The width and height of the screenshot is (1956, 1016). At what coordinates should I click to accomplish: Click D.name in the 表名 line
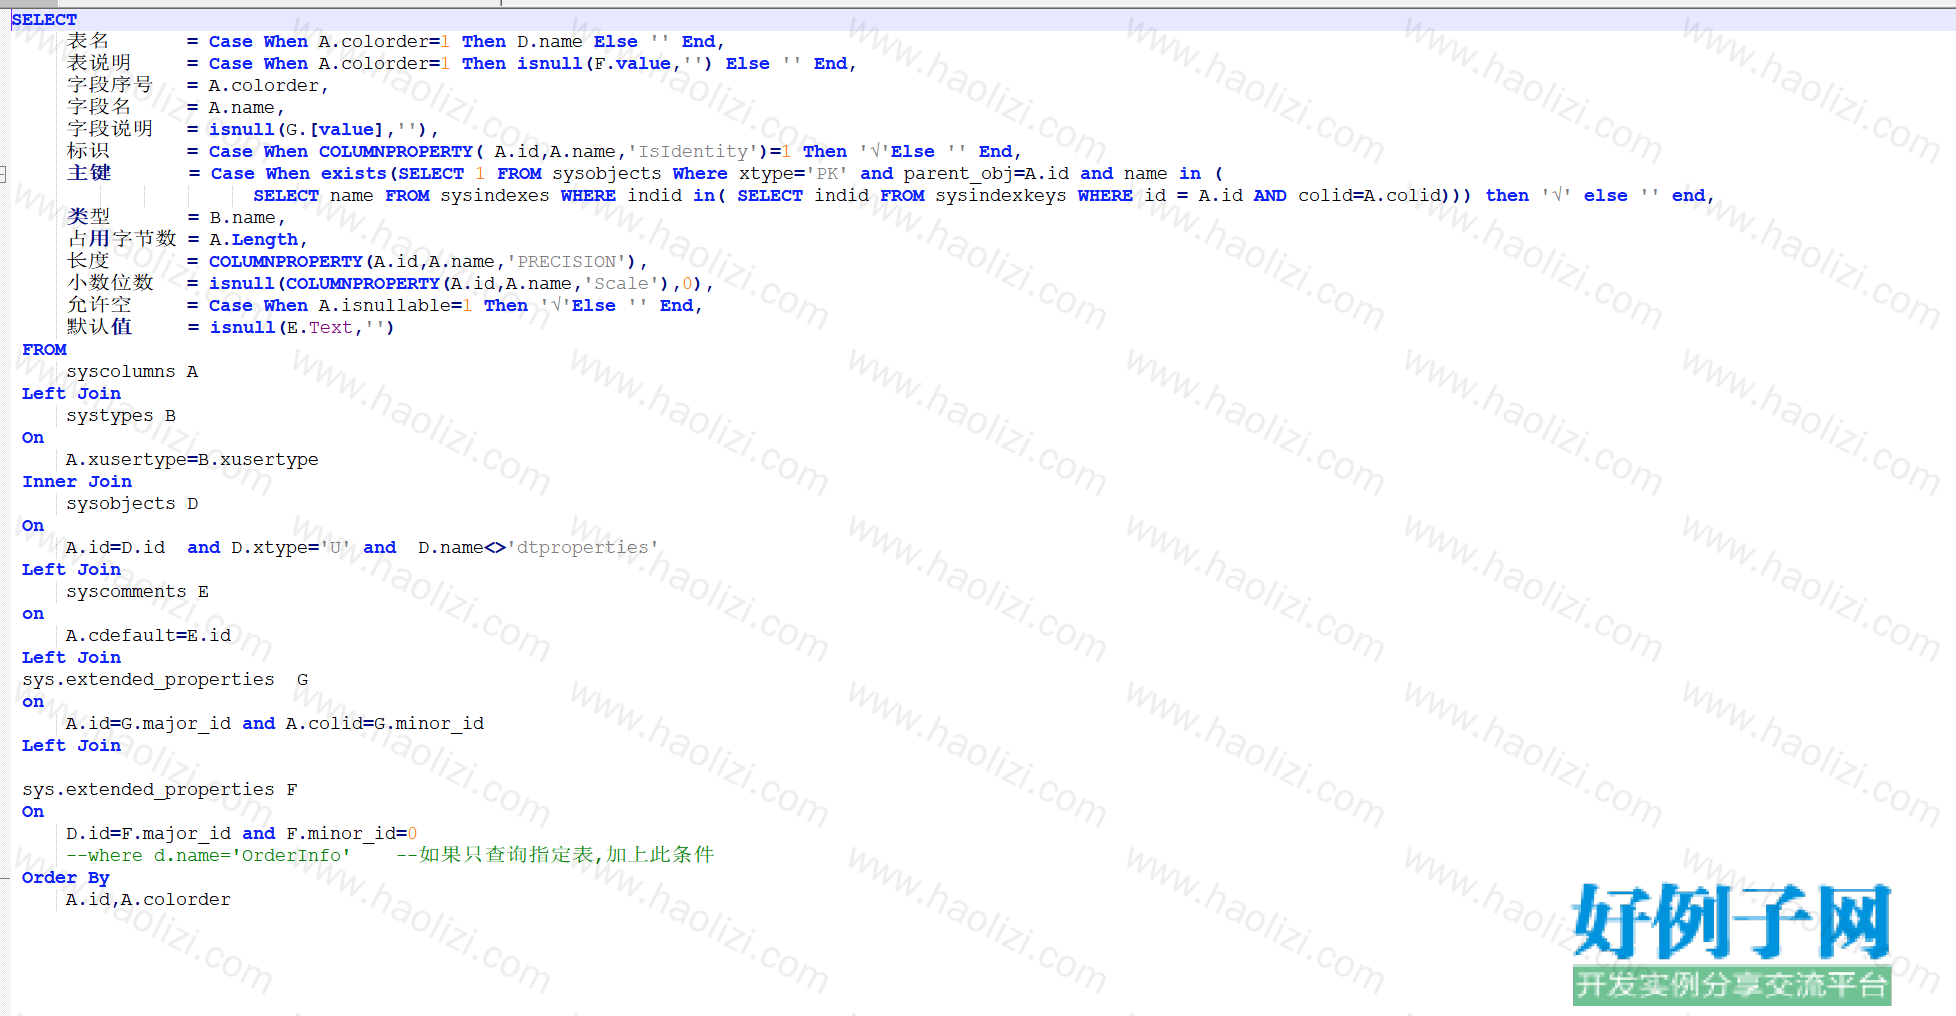550,41
